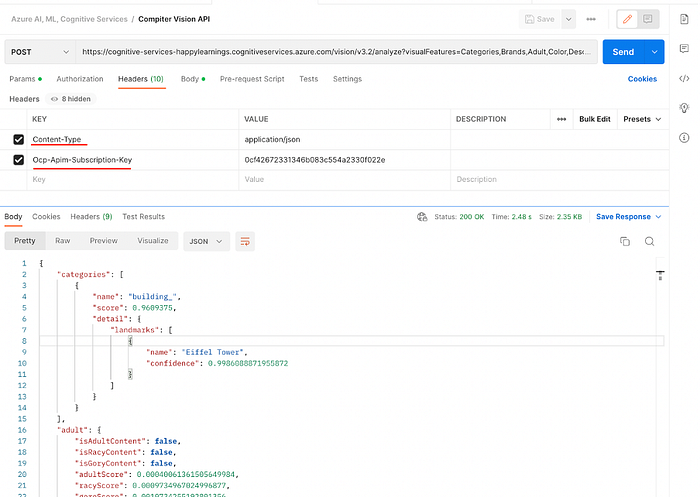The height and width of the screenshot is (497, 700).
Task: Copy response body with the copy icon
Action: click(x=625, y=242)
